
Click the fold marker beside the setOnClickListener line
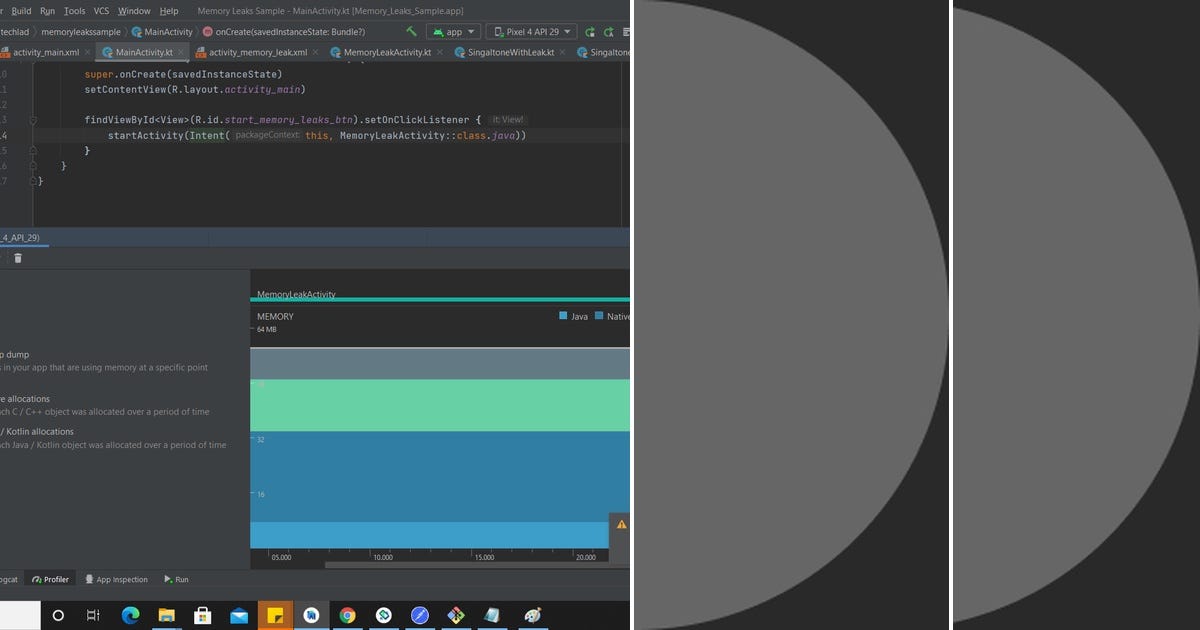tap(32, 120)
